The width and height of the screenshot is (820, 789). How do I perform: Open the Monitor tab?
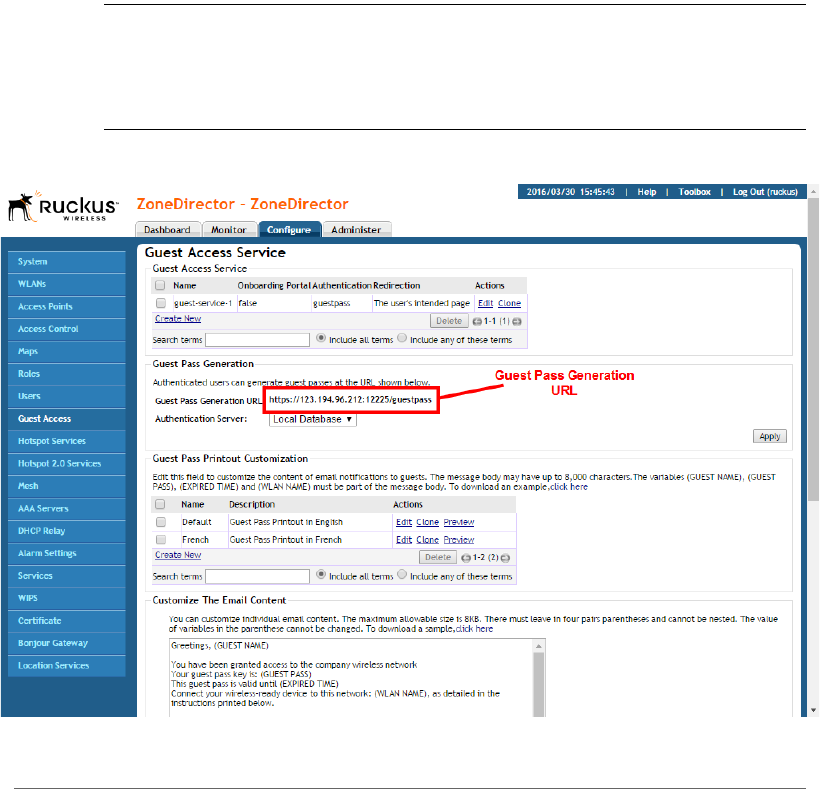pyautogui.click(x=229, y=230)
